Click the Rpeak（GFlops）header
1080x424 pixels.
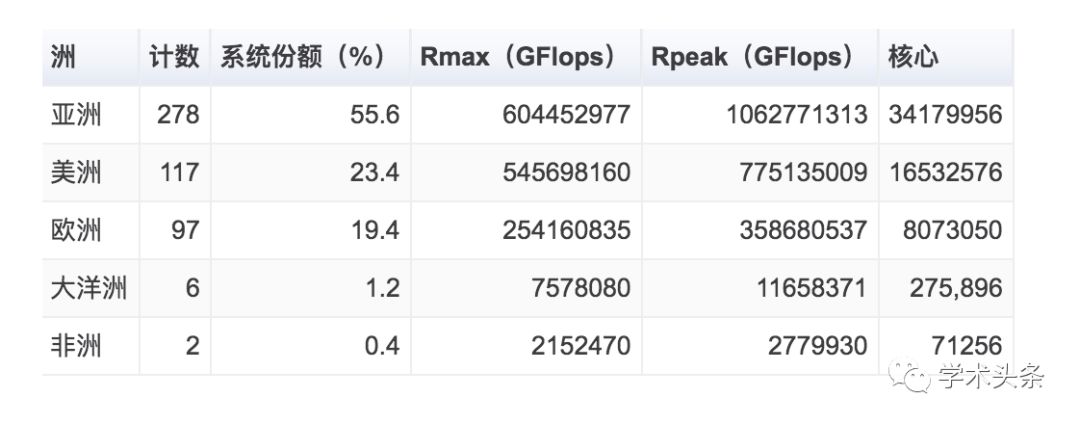coord(752,57)
